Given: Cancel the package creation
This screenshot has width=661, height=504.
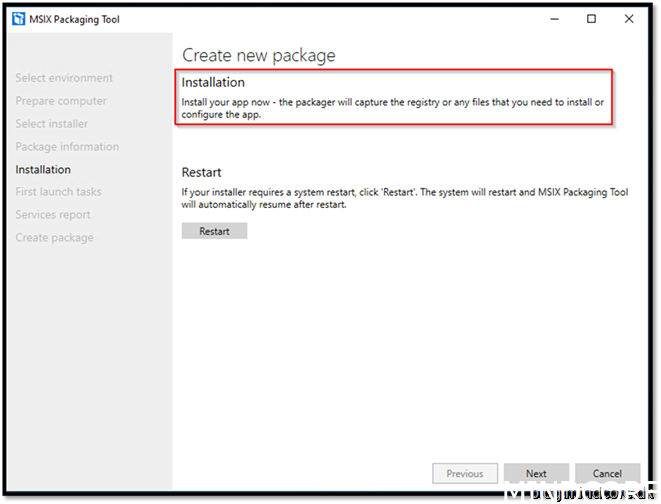Looking at the screenshot, I should 607,474.
